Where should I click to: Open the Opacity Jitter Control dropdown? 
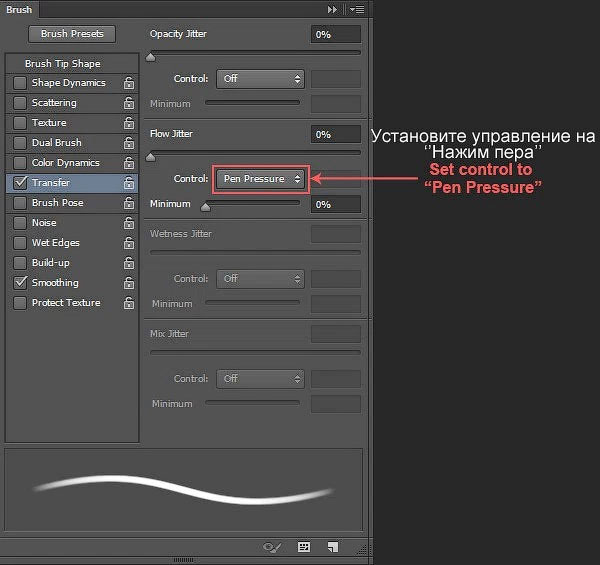260,79
